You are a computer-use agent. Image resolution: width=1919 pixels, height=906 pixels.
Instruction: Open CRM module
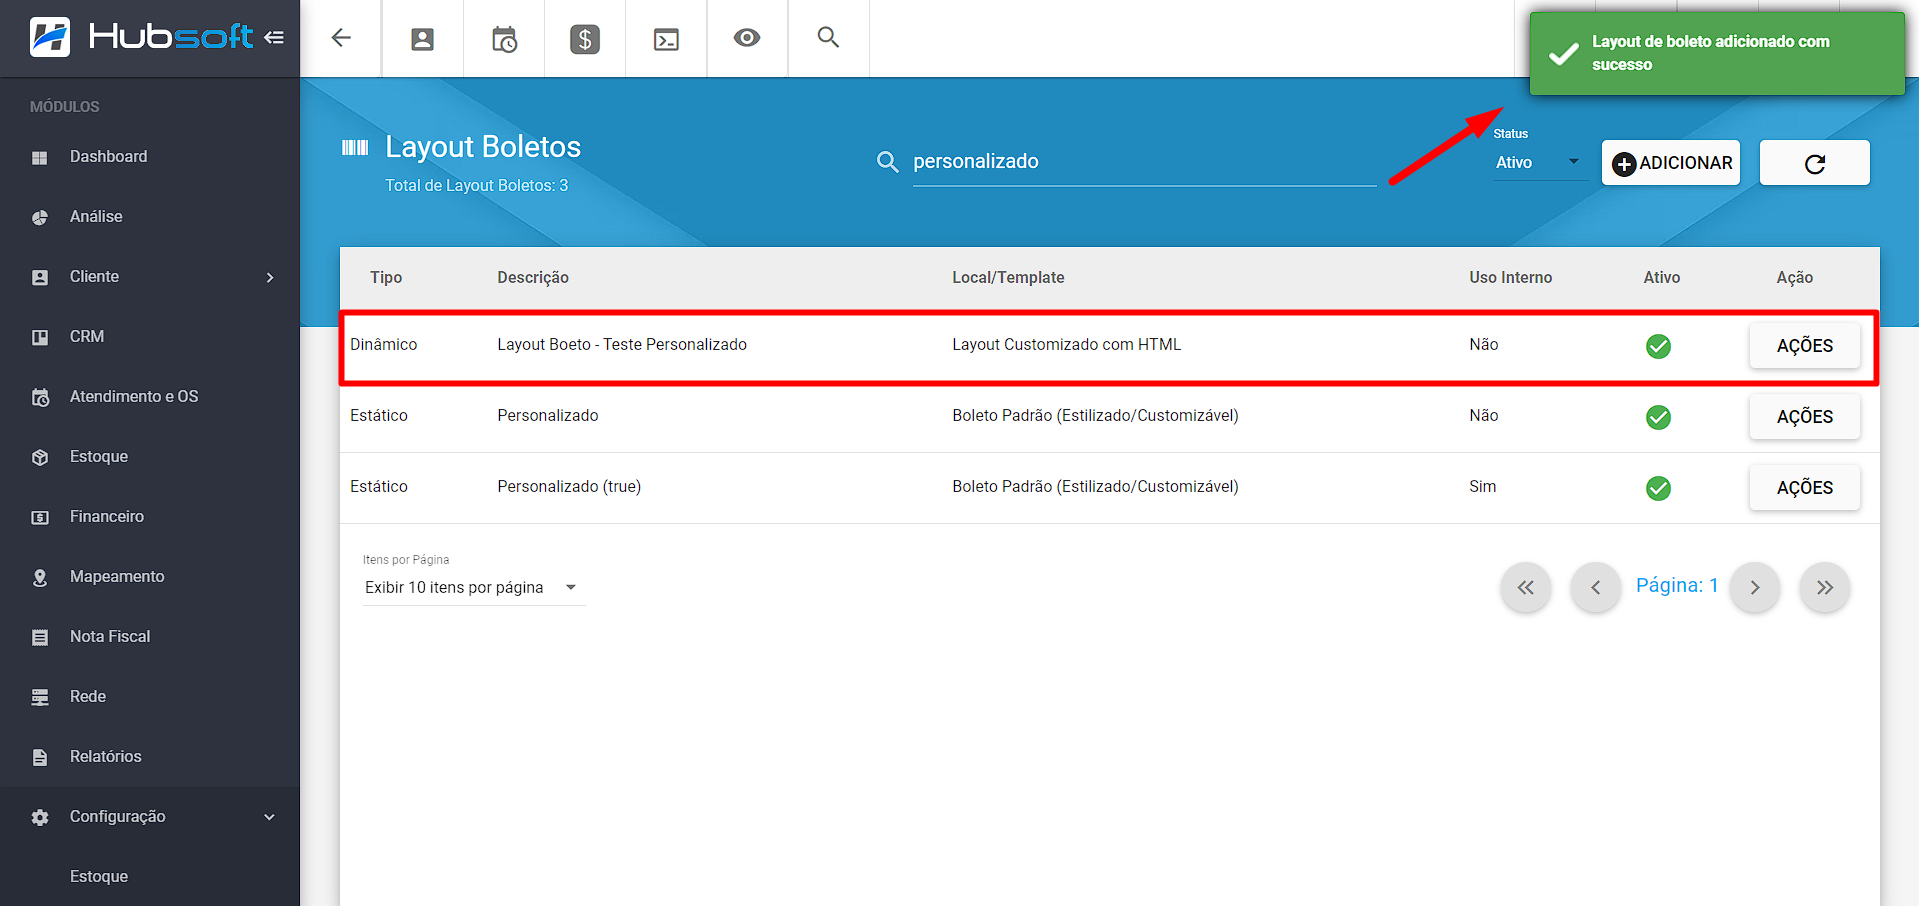(x=87, y=337)
